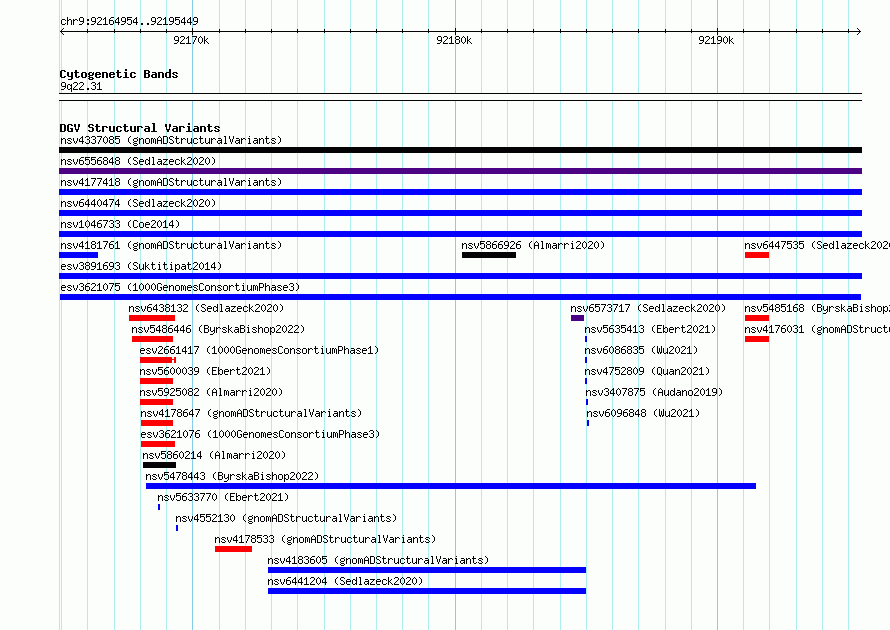Open the nsv5633770 Ebert2021 label
The height and width of the screenshot is (630, 890).
223,497
